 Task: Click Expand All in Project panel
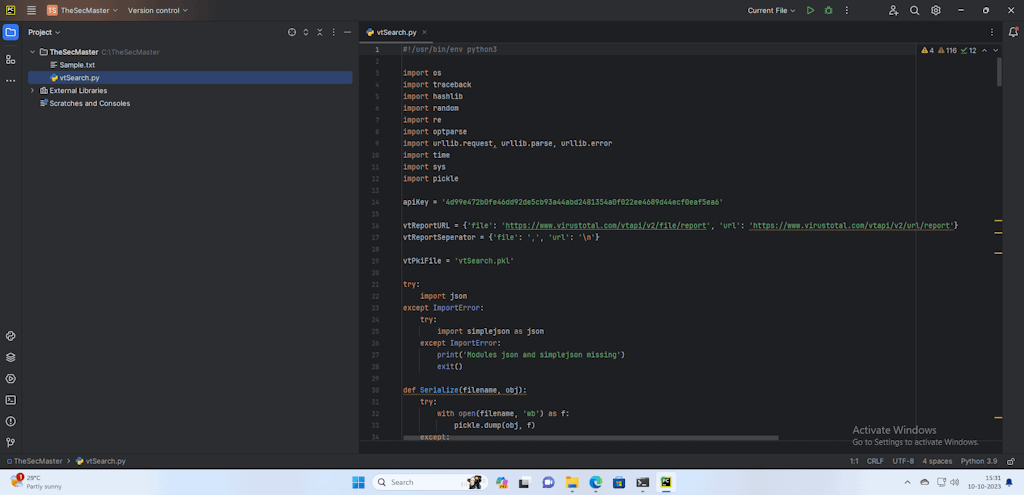click(x=306, y=32)
